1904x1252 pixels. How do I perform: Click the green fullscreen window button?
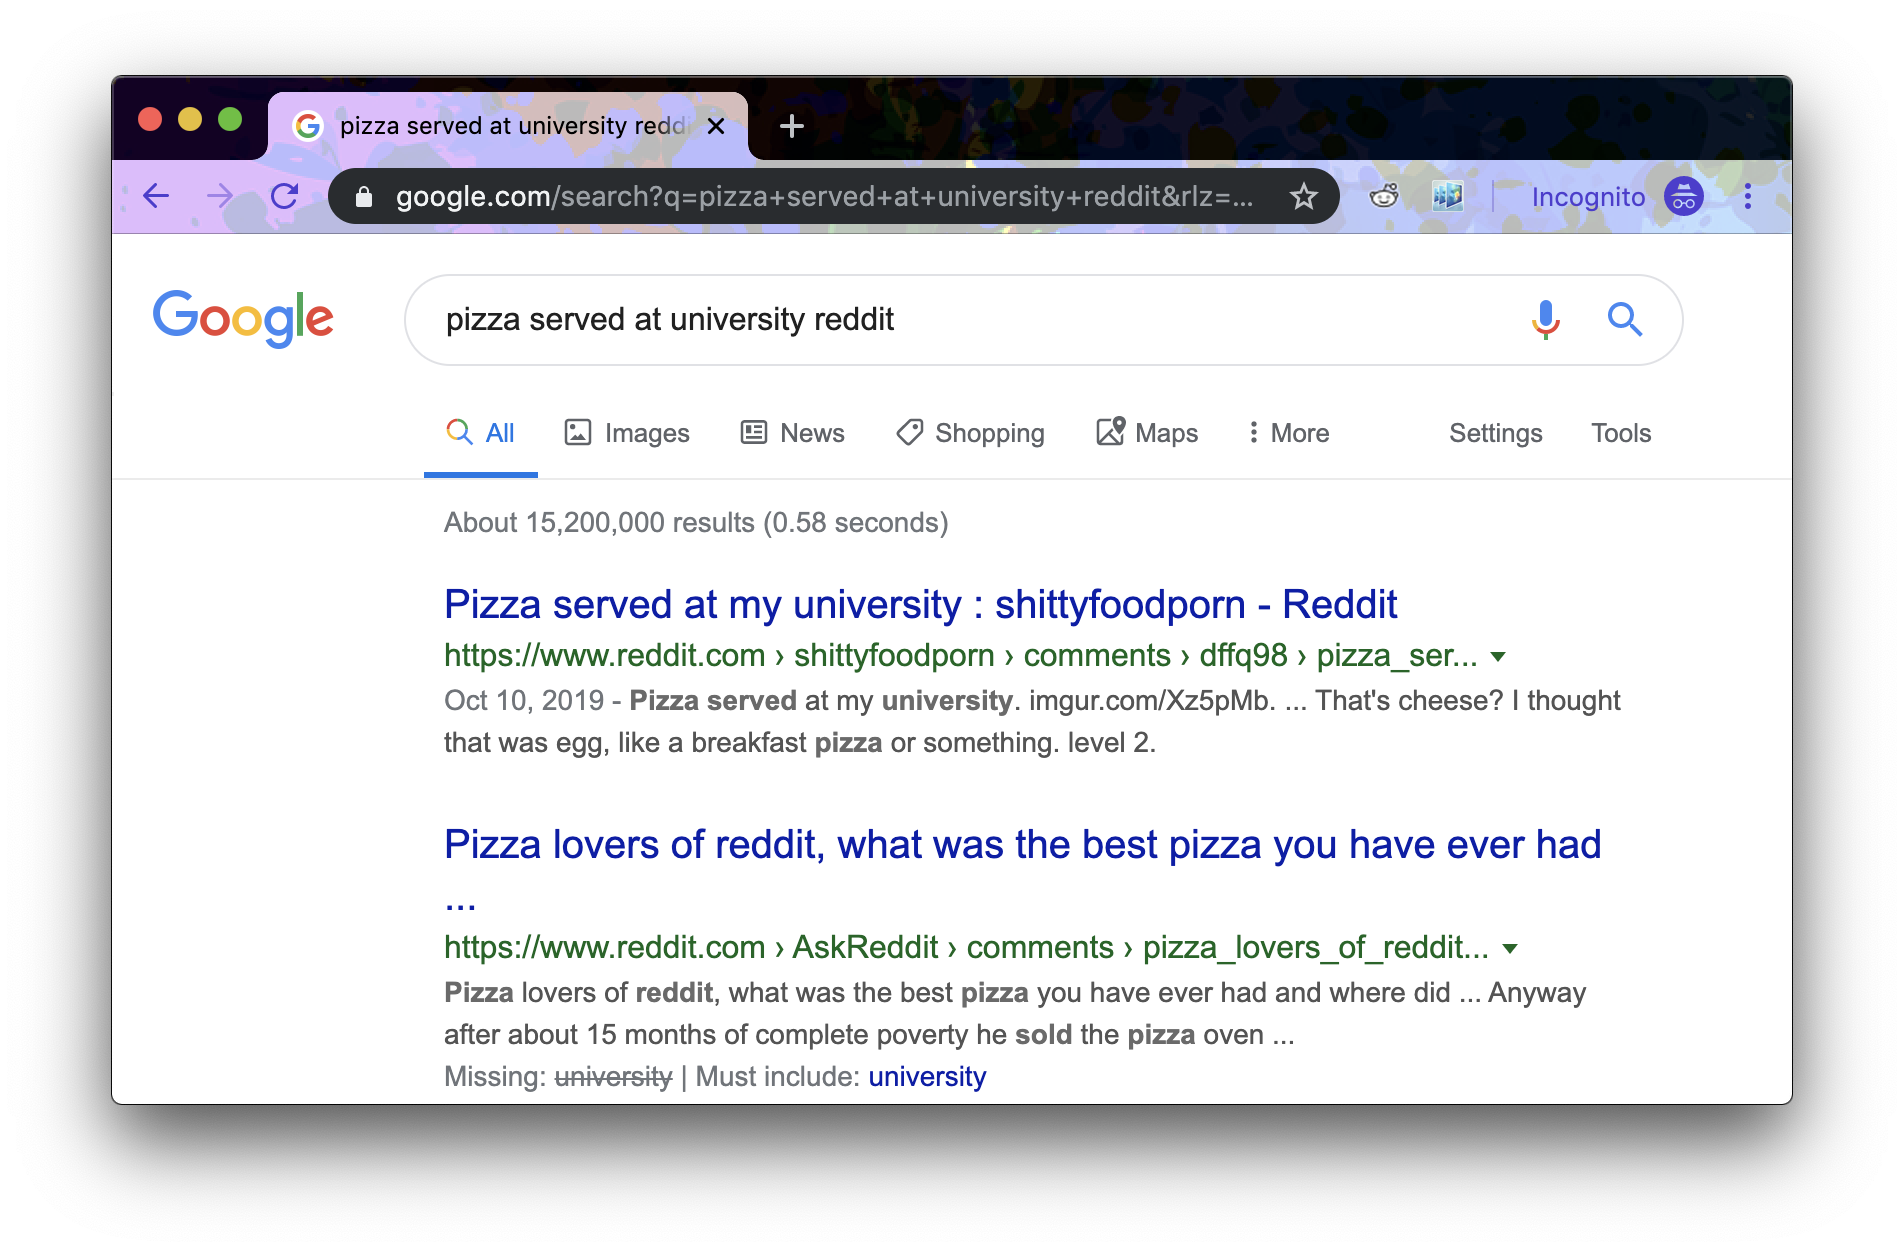click(x=230, y=119)
